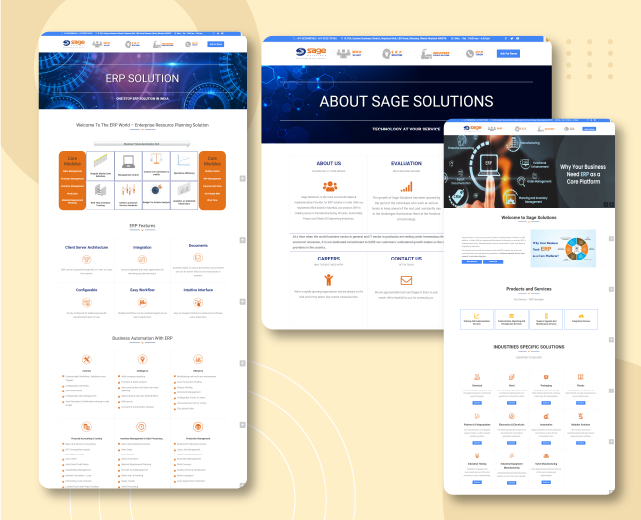
Task: Click the Facebook icon in the About page top bar
Action: click(506, 38)
